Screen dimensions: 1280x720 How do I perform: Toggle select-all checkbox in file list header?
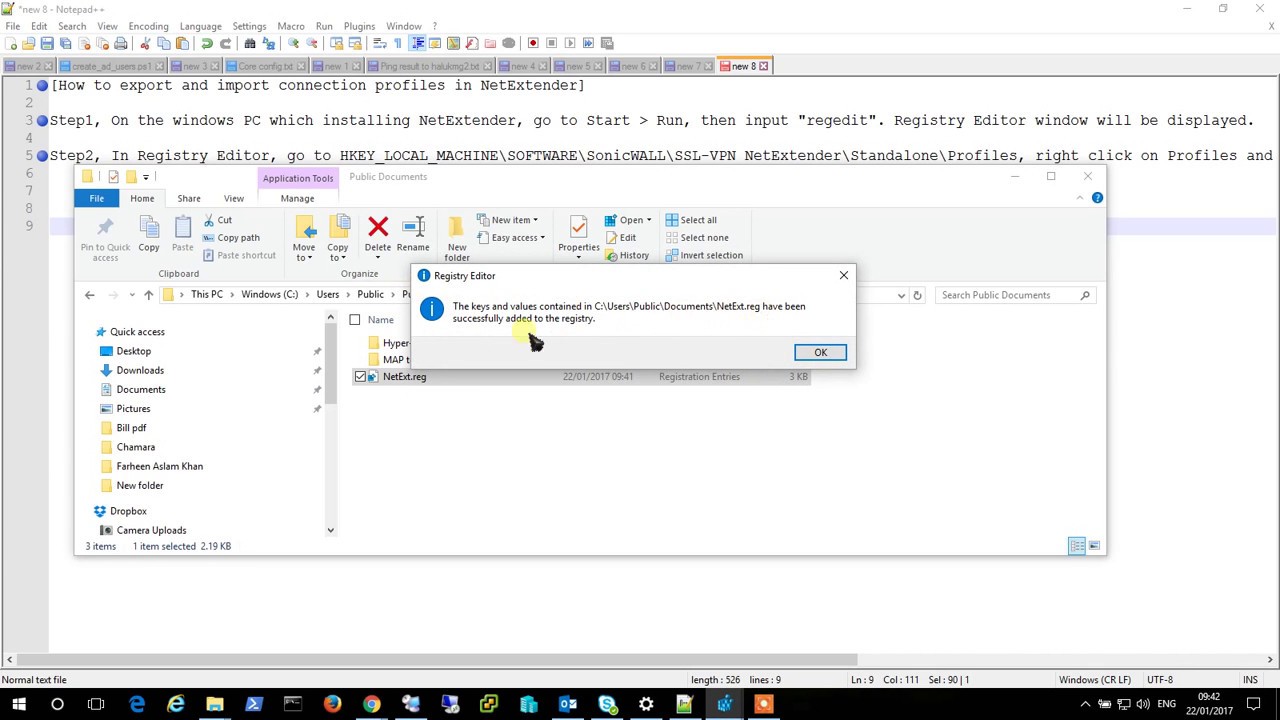(355, 320)
